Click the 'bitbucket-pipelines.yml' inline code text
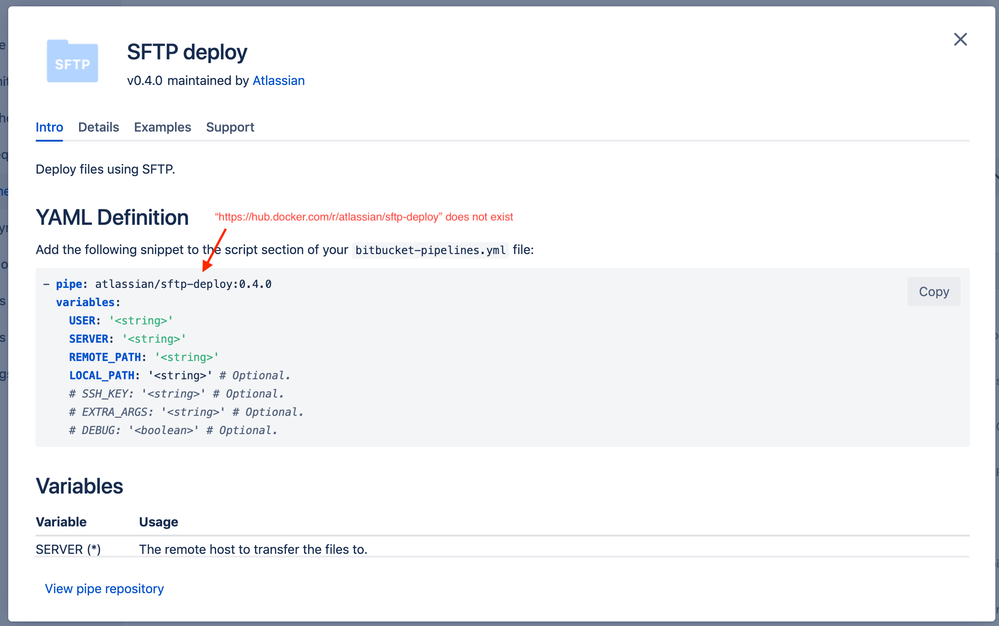 pos(430,250)
